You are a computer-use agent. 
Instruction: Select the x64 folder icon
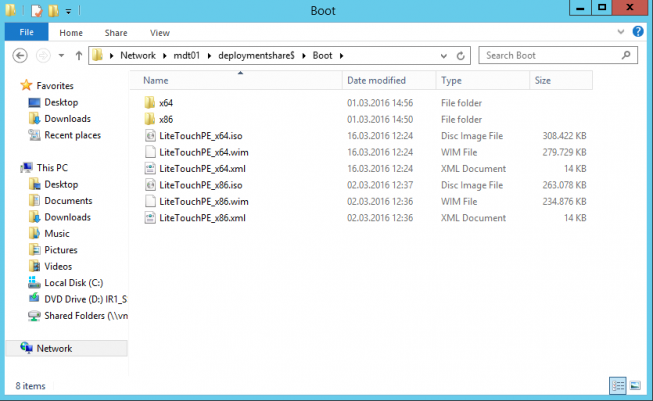[x=150, y=102]
